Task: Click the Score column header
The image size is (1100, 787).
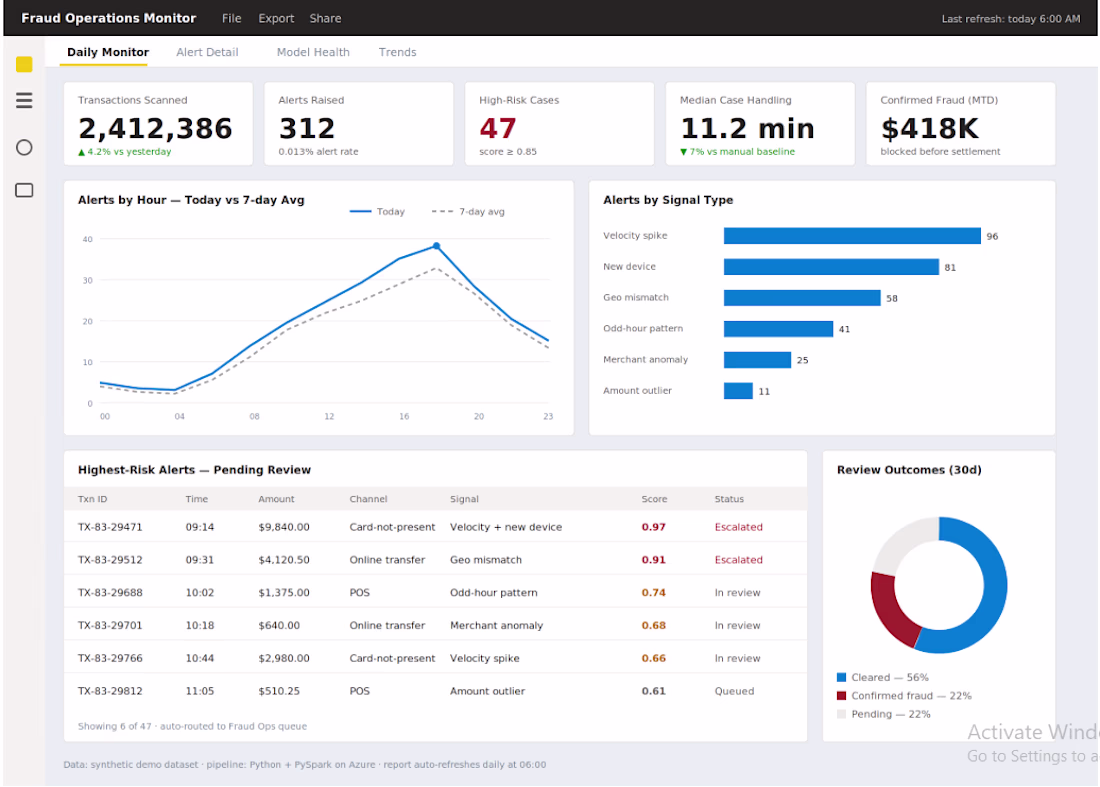Action: pos(654,499)
